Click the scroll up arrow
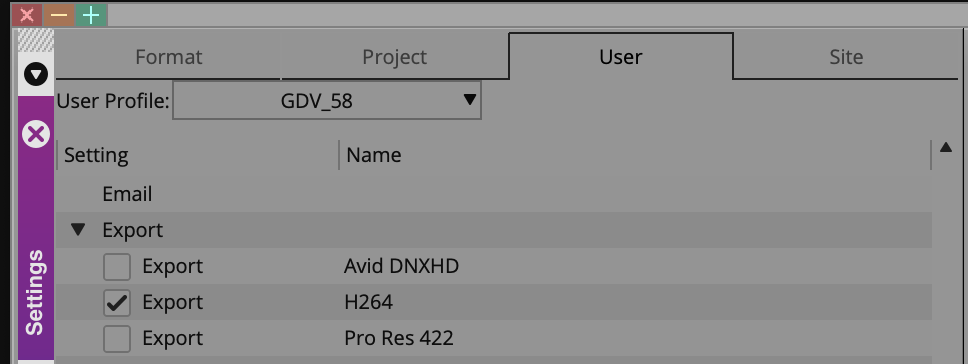This screenshot has height=364, width=968. [x=946, y=147]
